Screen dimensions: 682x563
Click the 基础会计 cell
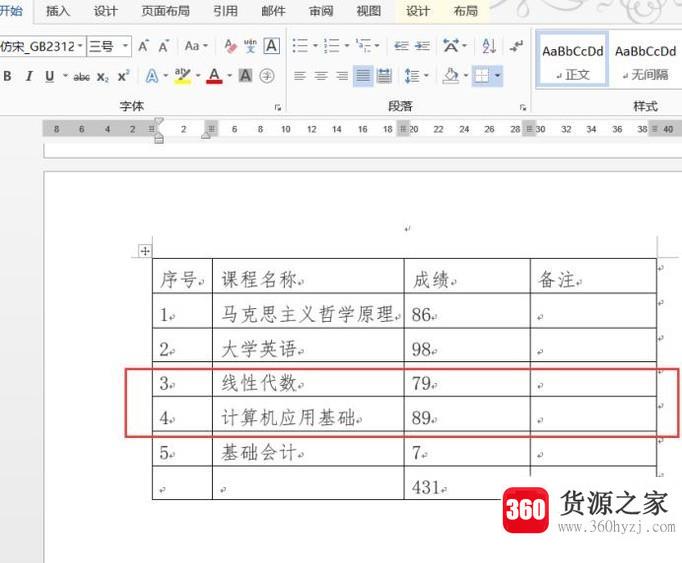(x=308, y=450)
